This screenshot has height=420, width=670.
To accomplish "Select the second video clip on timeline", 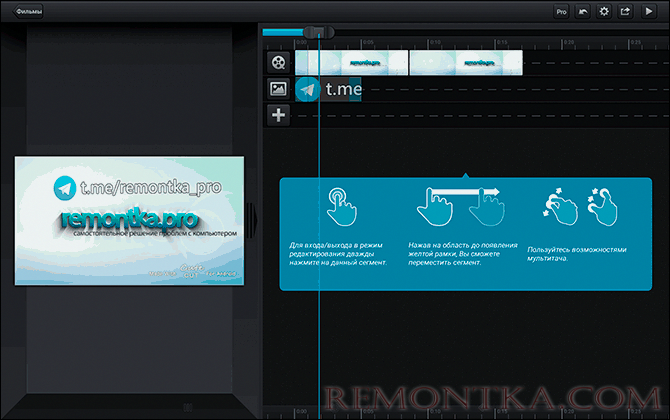I will [x=466, y=62].
